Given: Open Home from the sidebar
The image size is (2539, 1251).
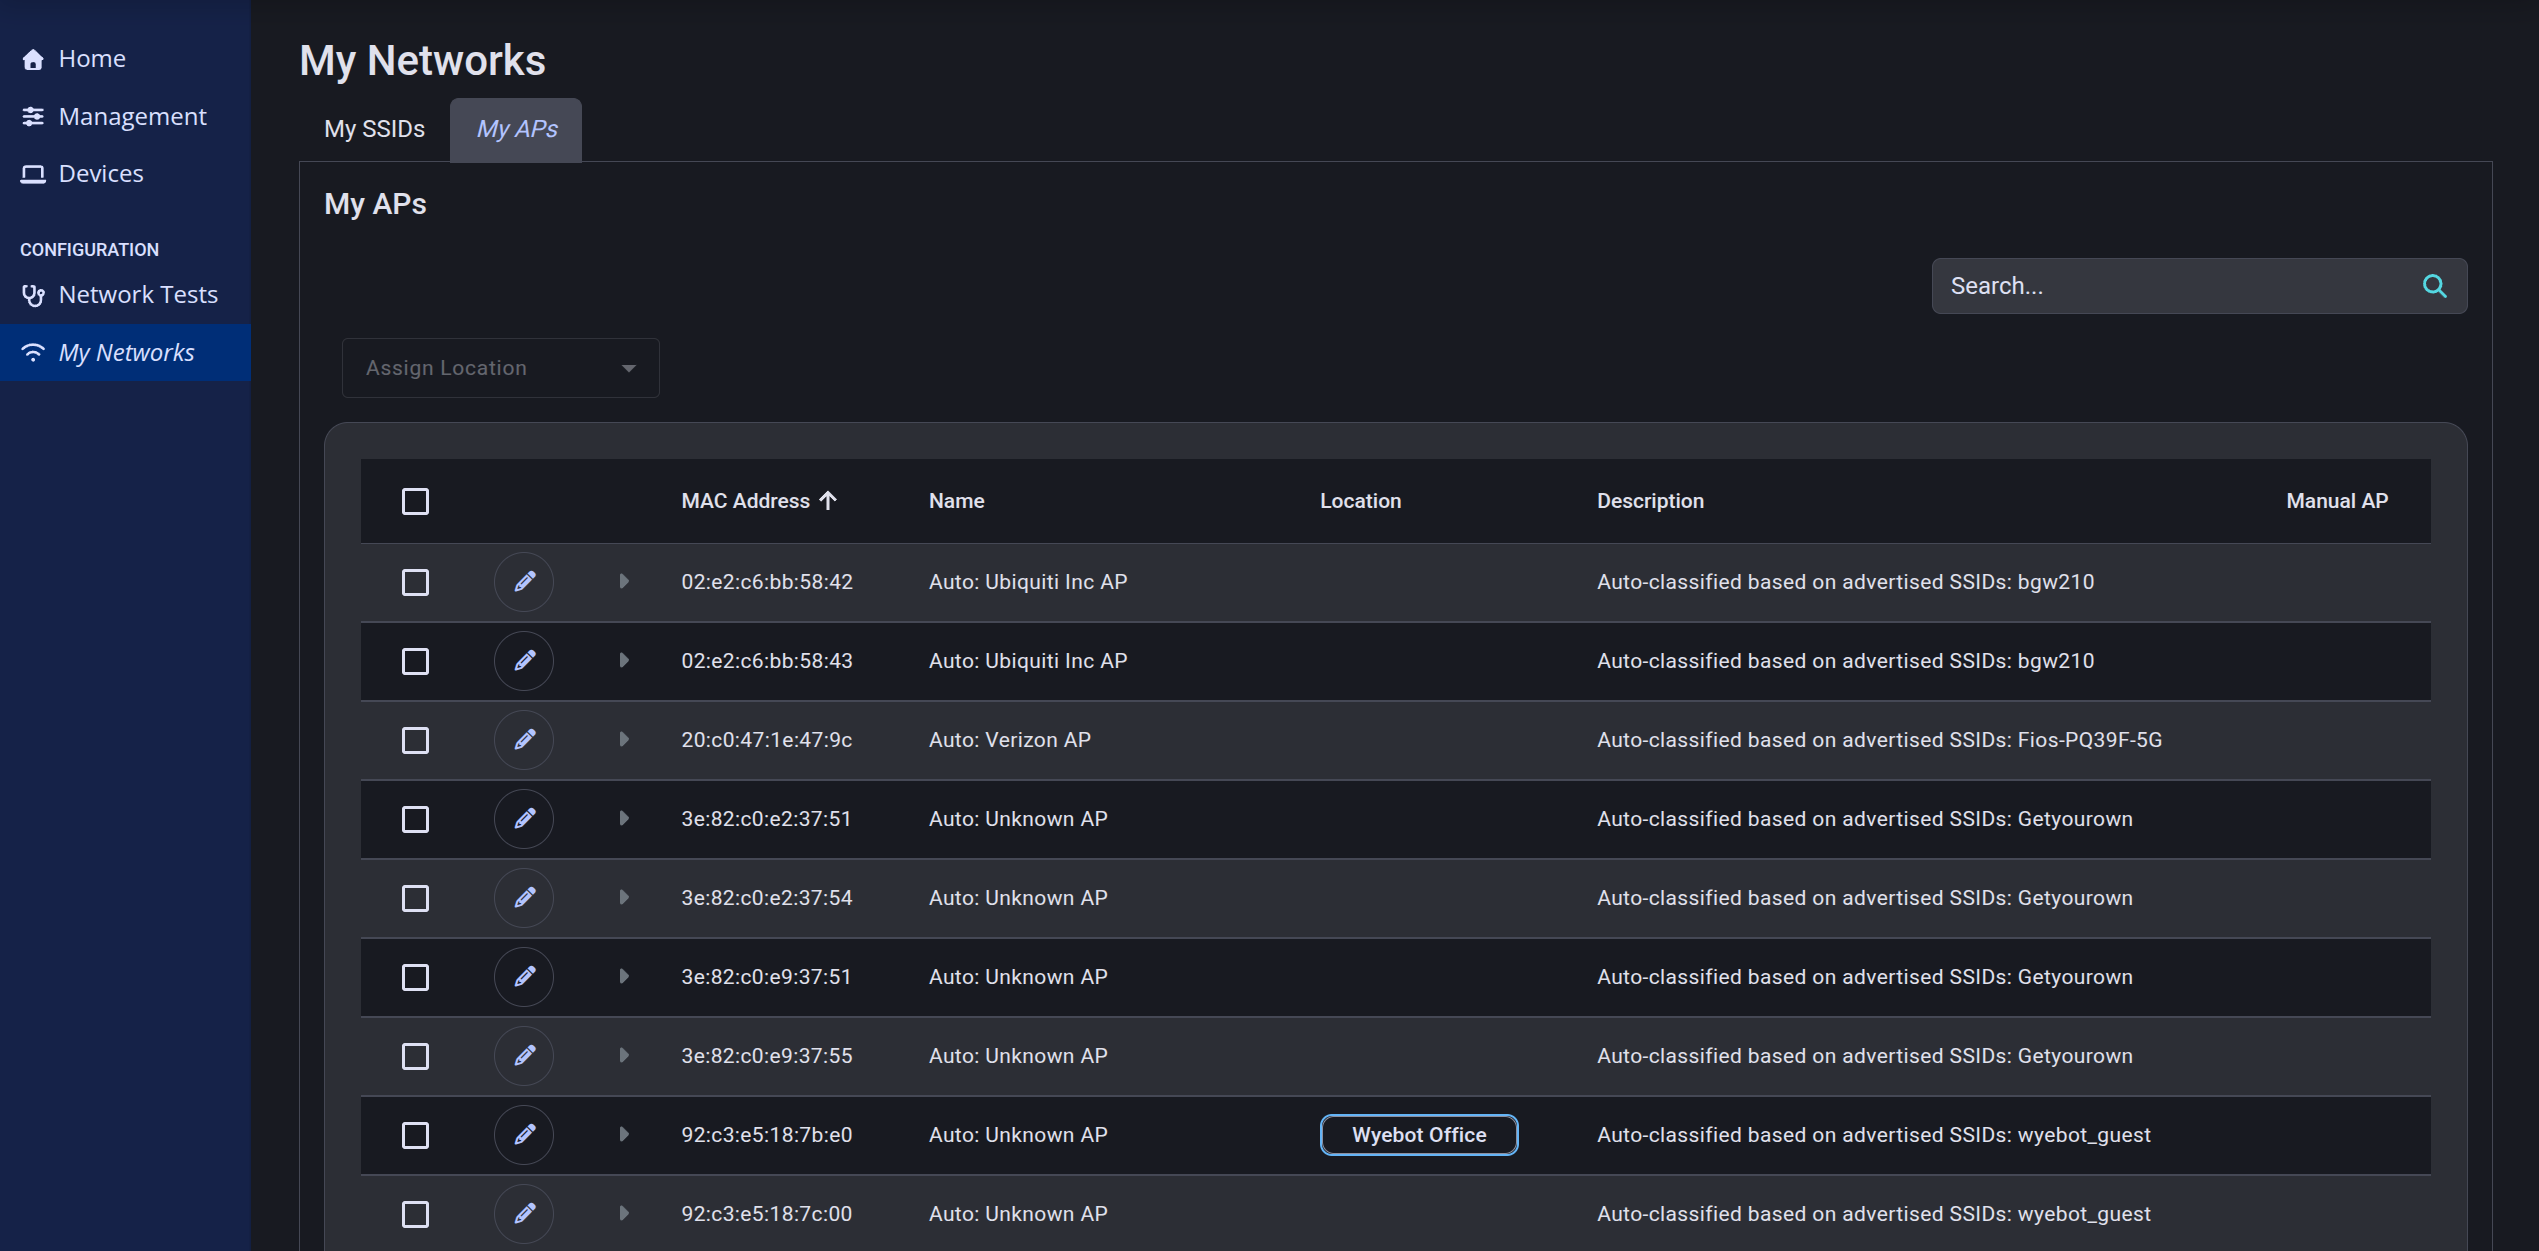Looking at the screenshot, I should pos(125,59).
